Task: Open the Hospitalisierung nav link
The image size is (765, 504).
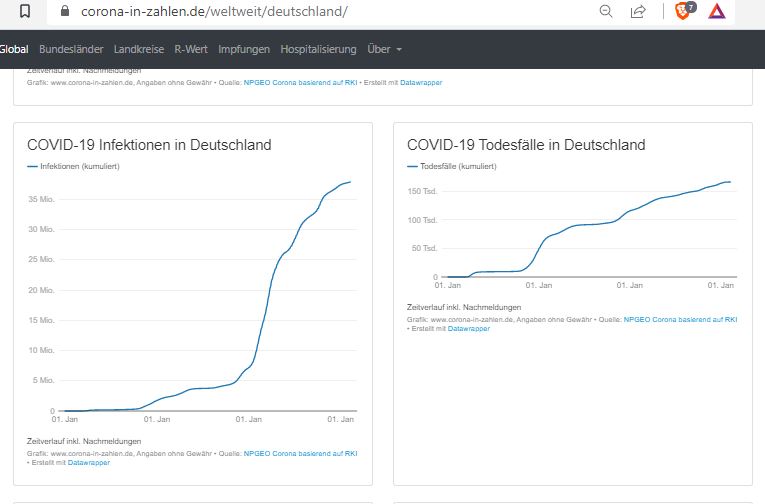Action: pos(318,49)
